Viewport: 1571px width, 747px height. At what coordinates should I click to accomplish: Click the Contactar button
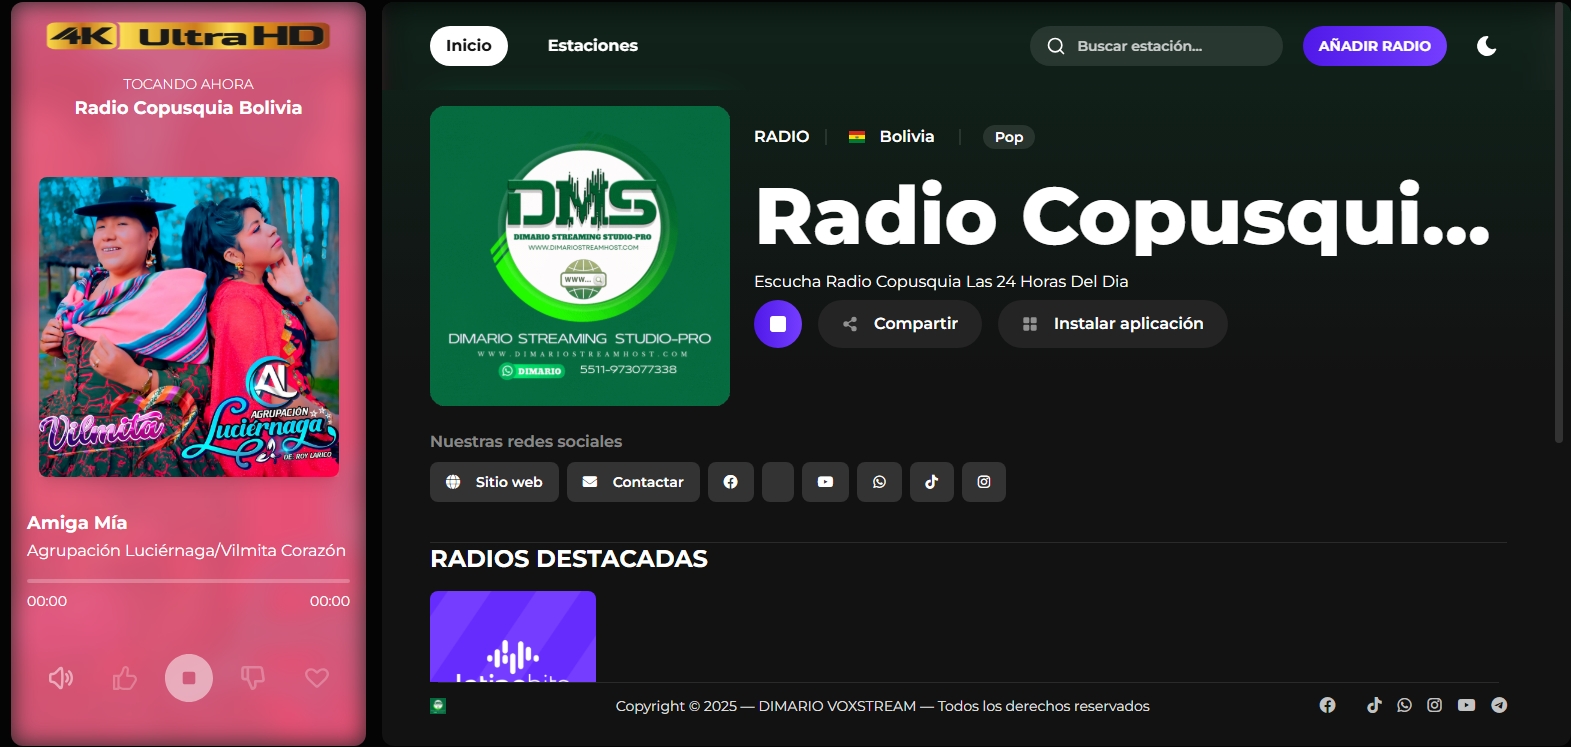pyautogui.click(x=633, y=482)
